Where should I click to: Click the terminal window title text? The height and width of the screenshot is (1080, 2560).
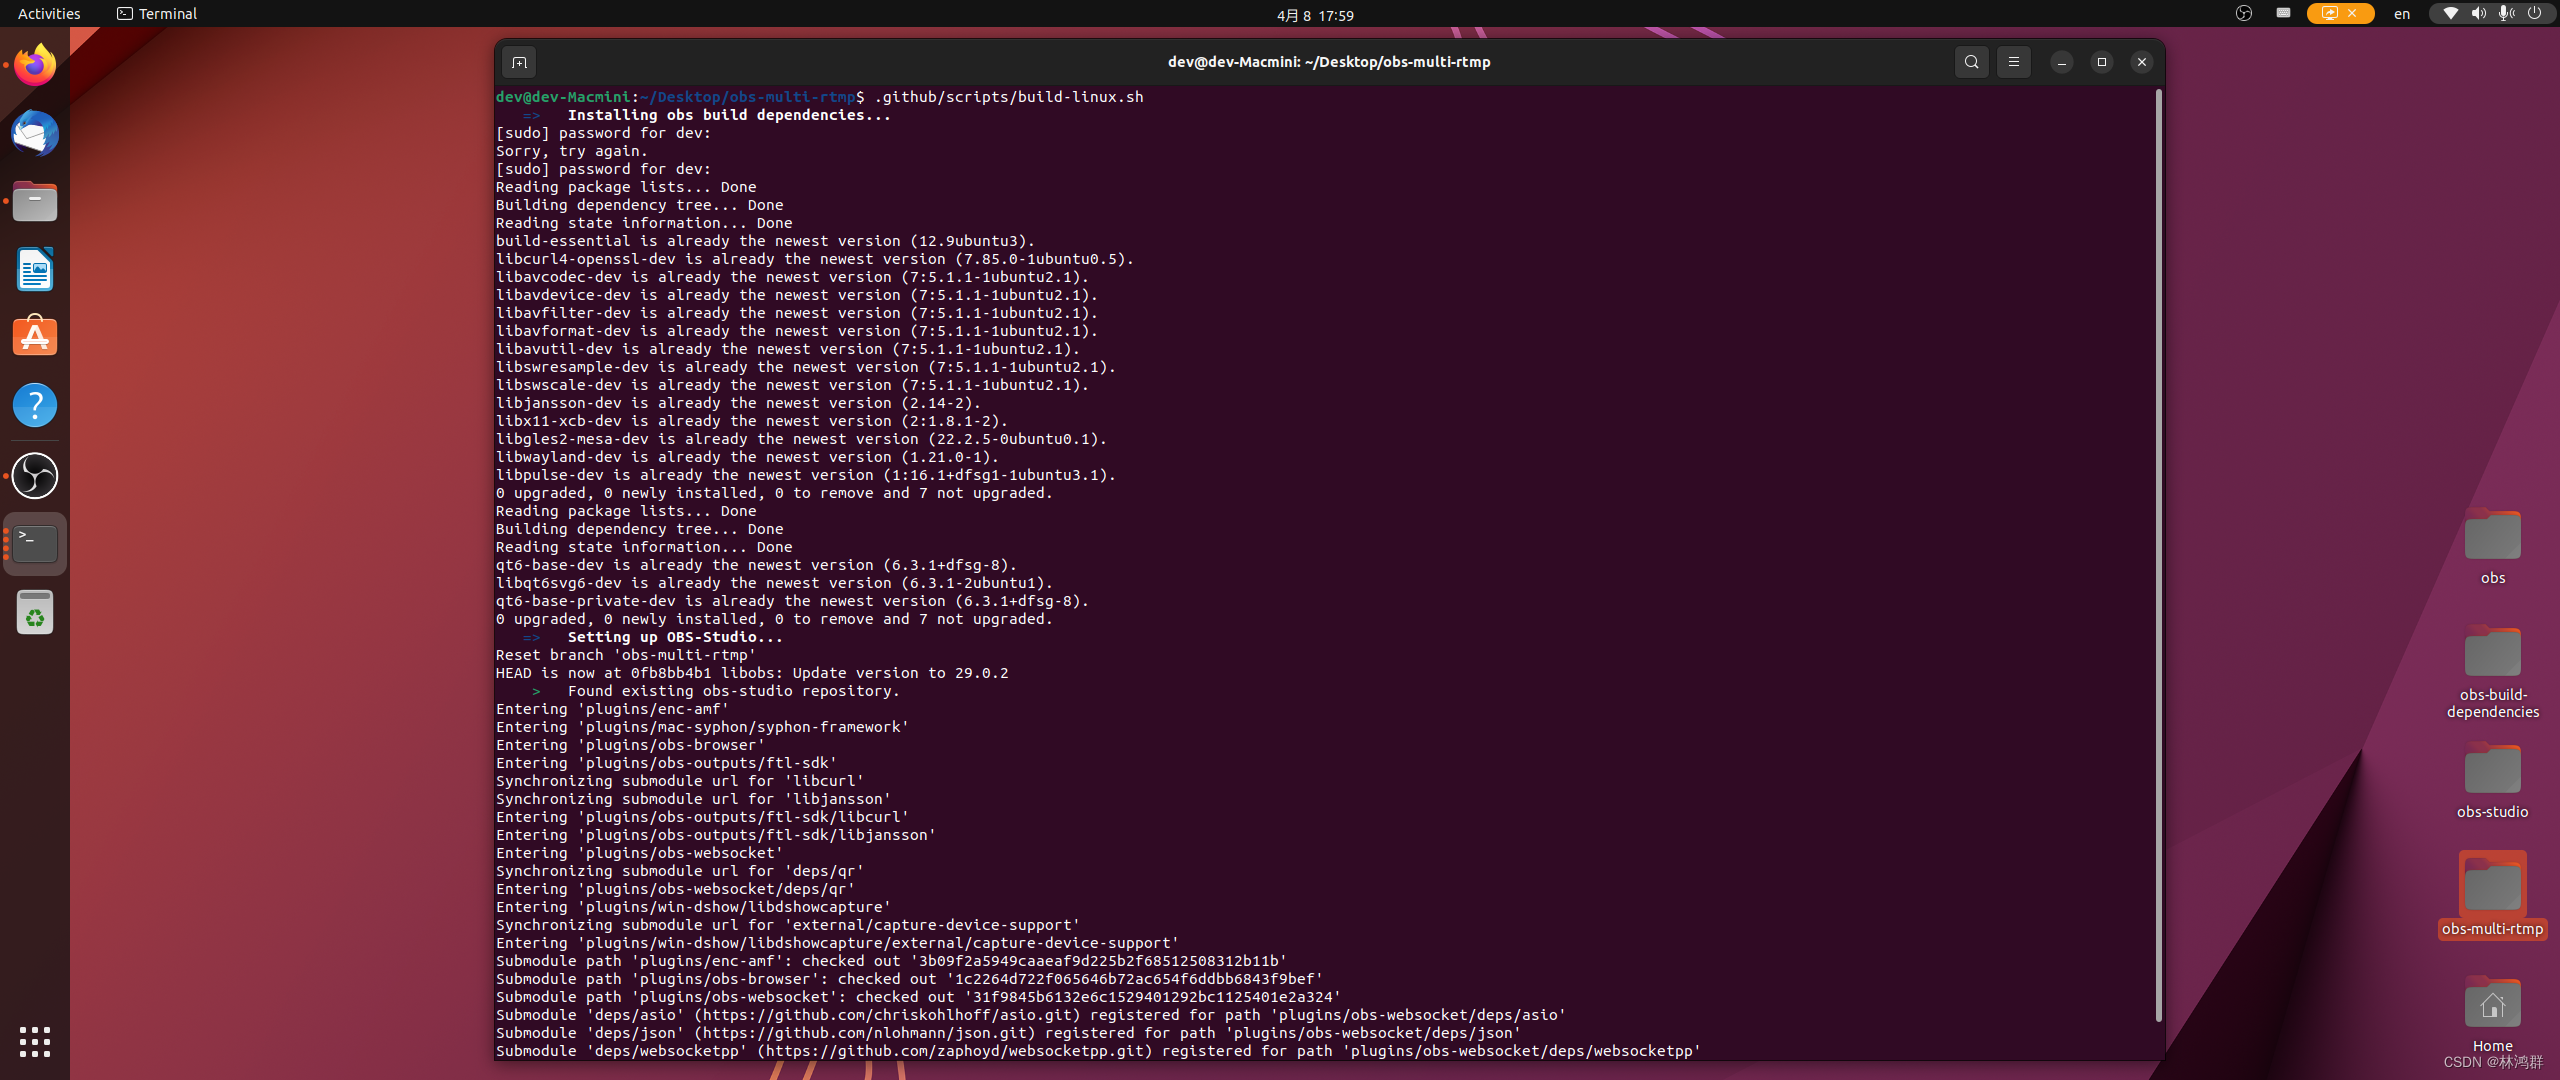pos(1329,62)
